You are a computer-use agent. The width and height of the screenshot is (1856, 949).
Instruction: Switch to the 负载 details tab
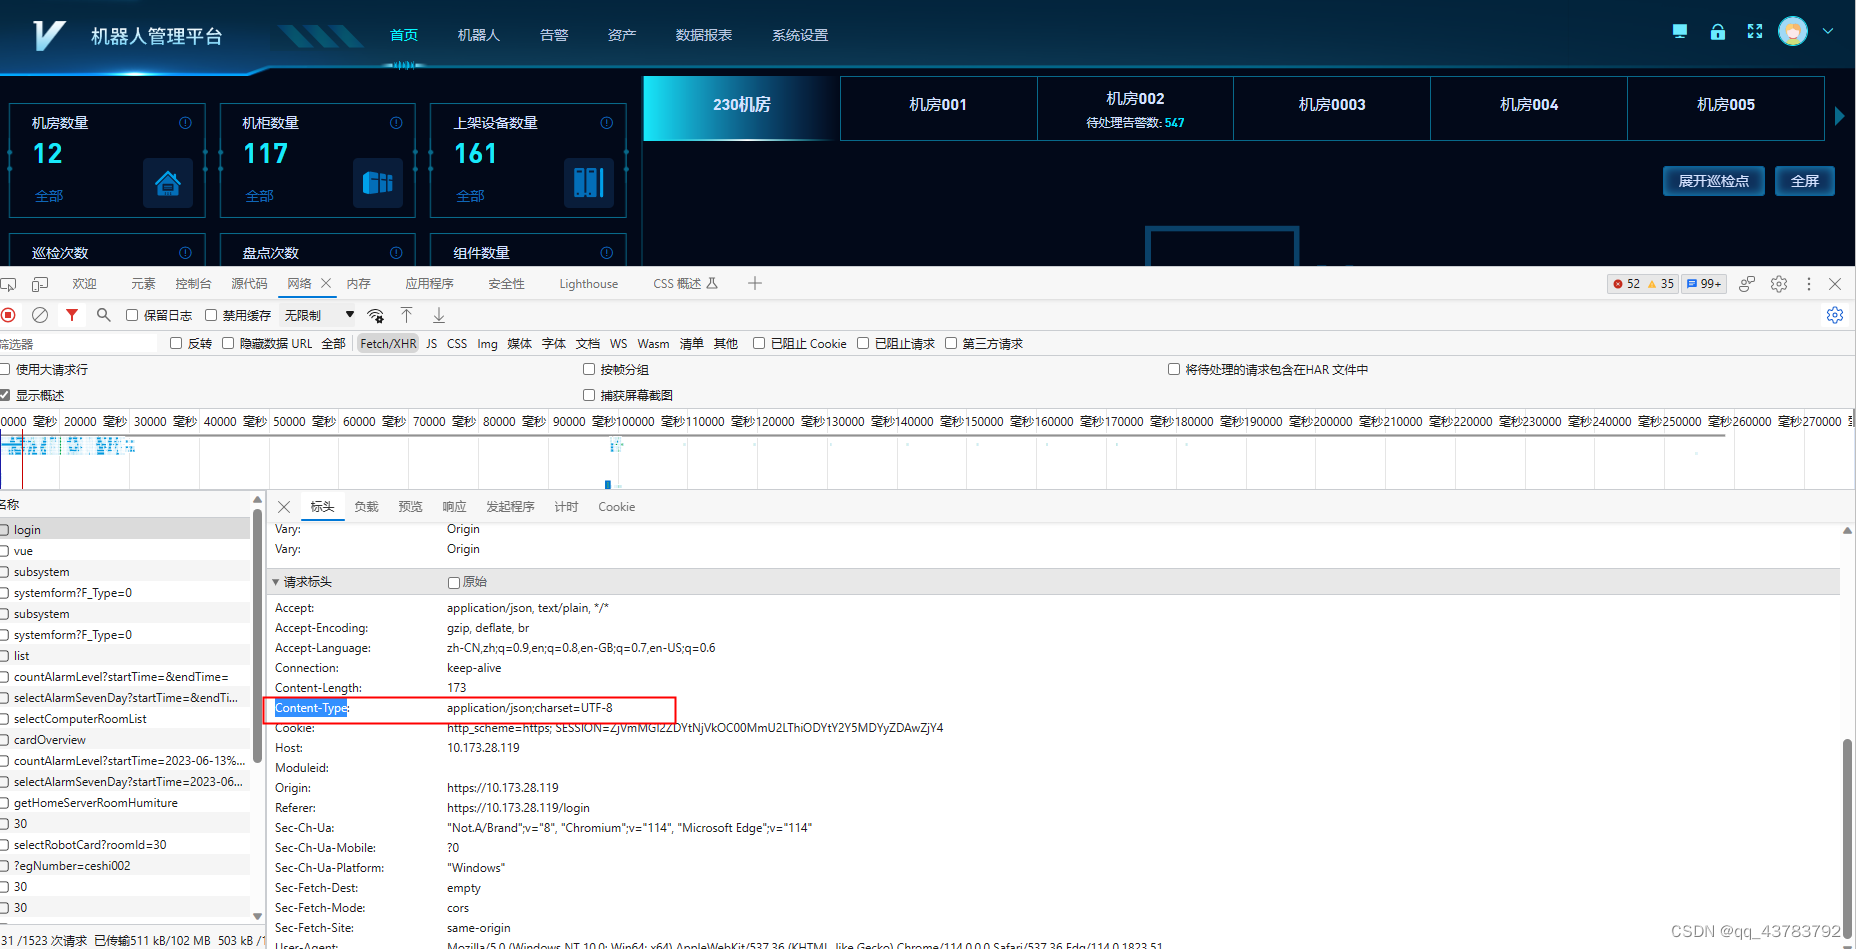tap(366, 507)
